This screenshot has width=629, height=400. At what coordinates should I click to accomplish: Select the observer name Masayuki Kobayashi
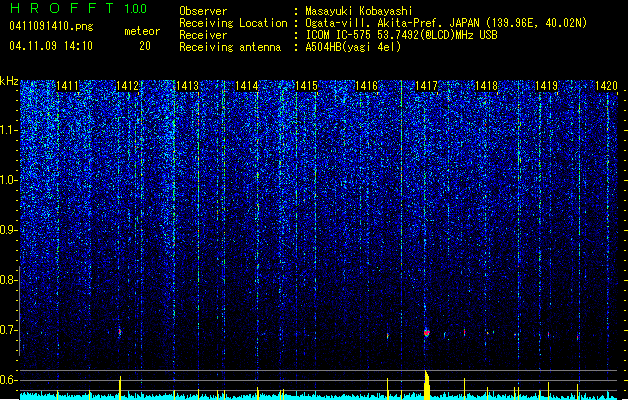(358, 11)
